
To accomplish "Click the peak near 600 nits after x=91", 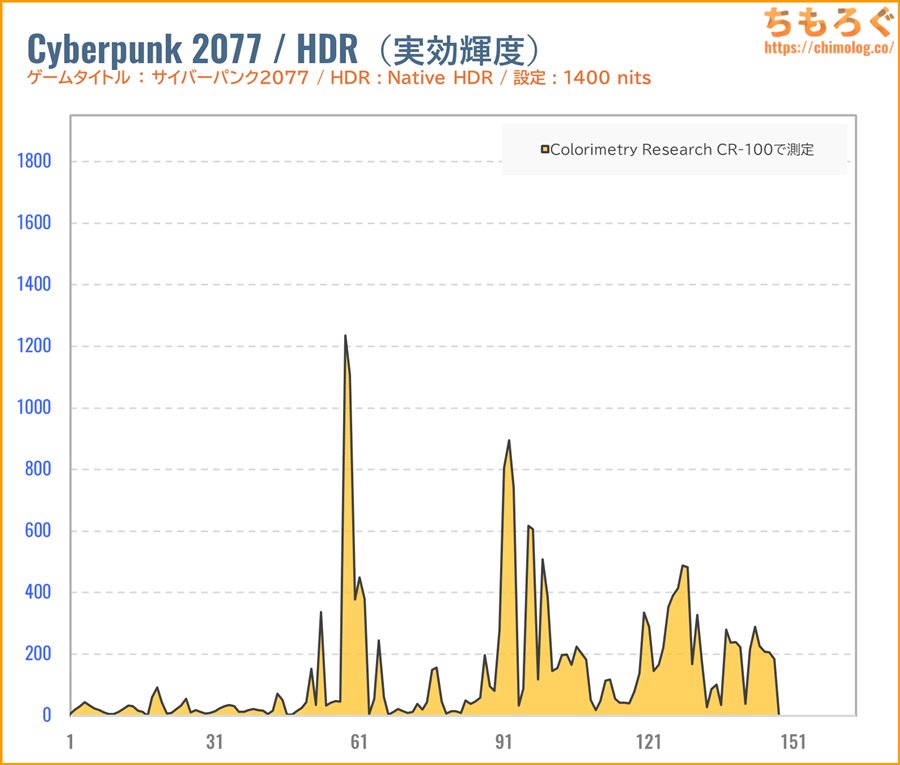I will [529, 527].
